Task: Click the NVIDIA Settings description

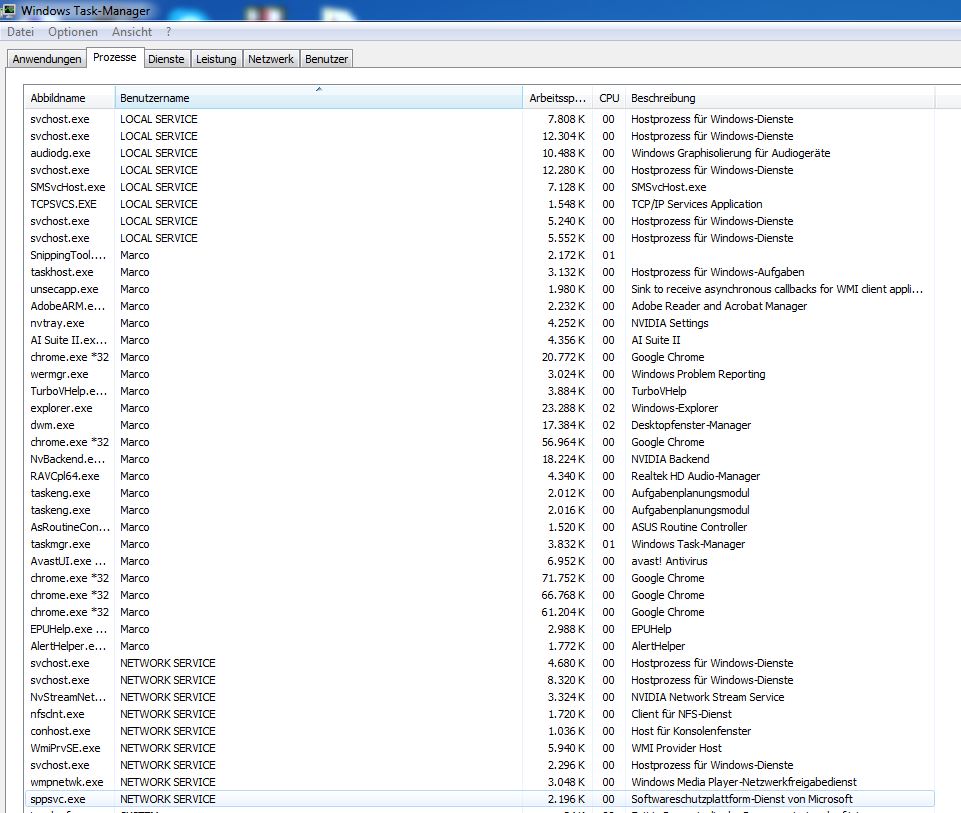Action: pyautogui.click(x=669, y=323)
